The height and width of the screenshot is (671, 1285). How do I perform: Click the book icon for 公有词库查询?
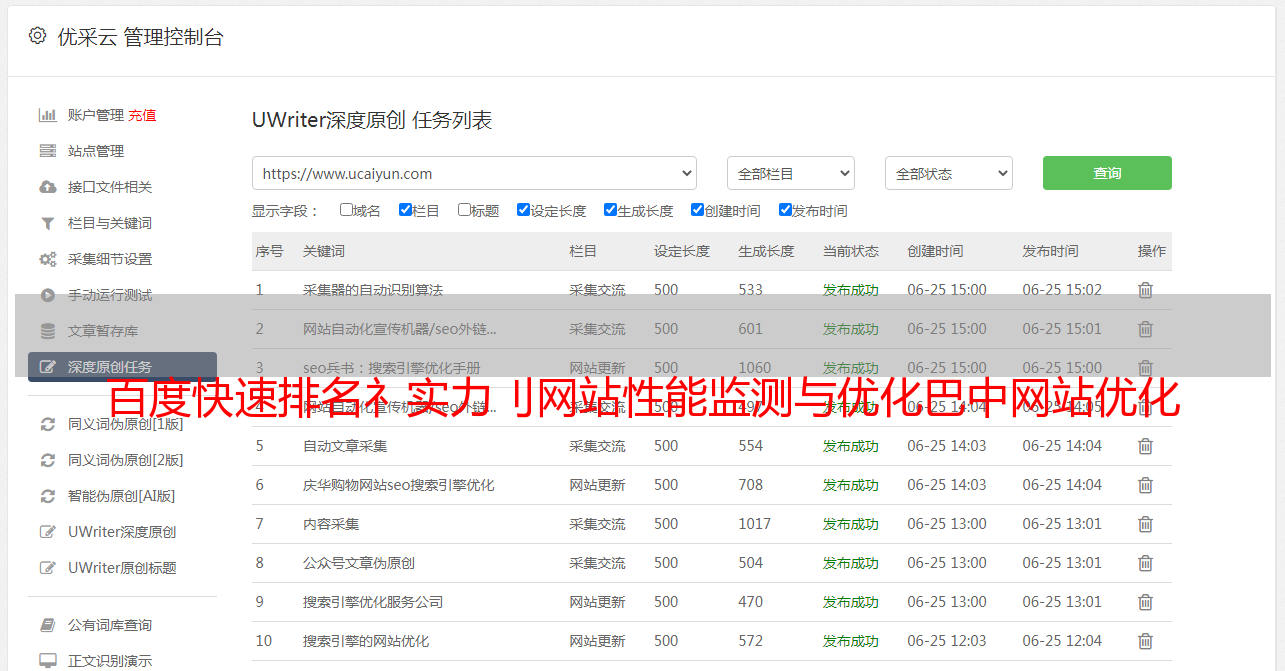[47, 625]
